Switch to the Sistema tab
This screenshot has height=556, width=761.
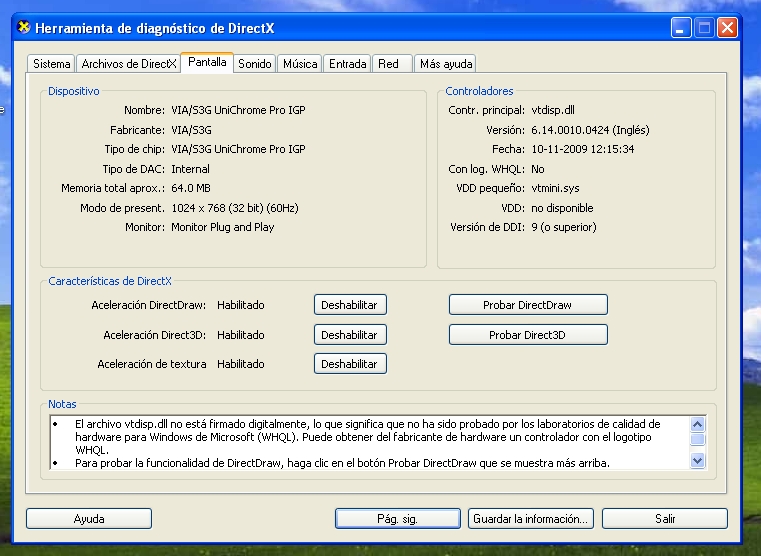51,64
